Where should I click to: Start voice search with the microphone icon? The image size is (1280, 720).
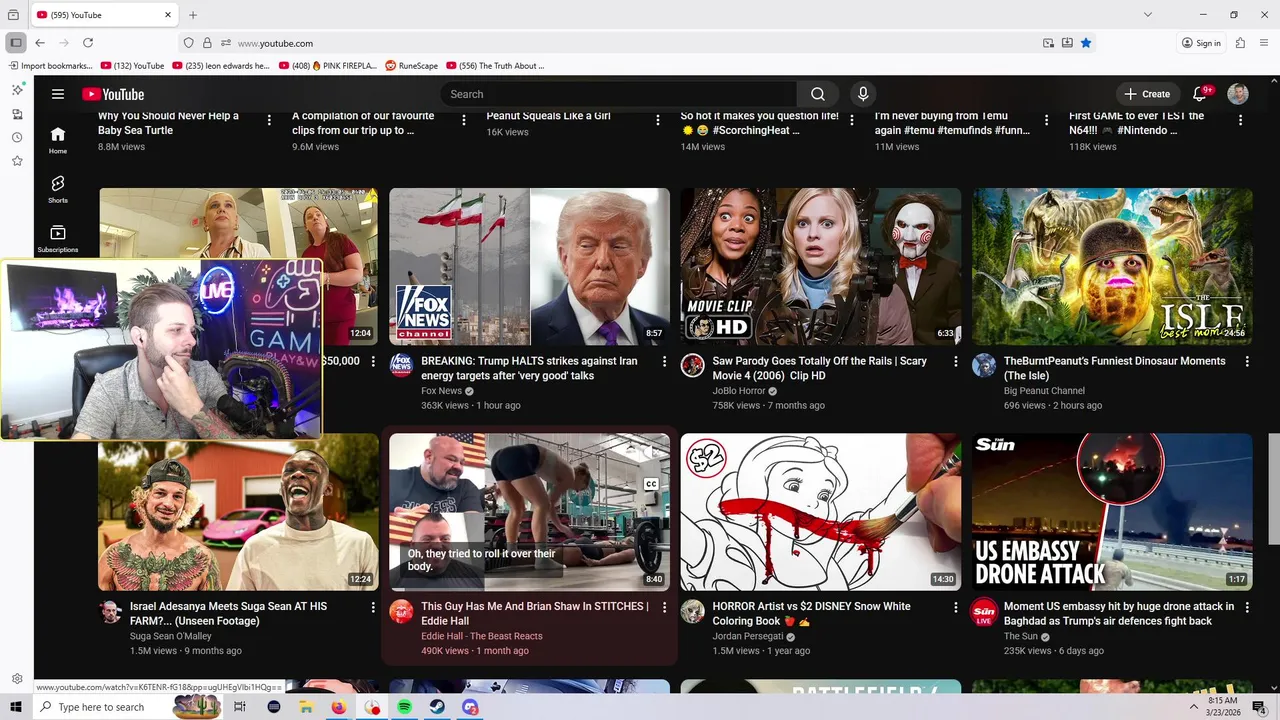[863, 94]
